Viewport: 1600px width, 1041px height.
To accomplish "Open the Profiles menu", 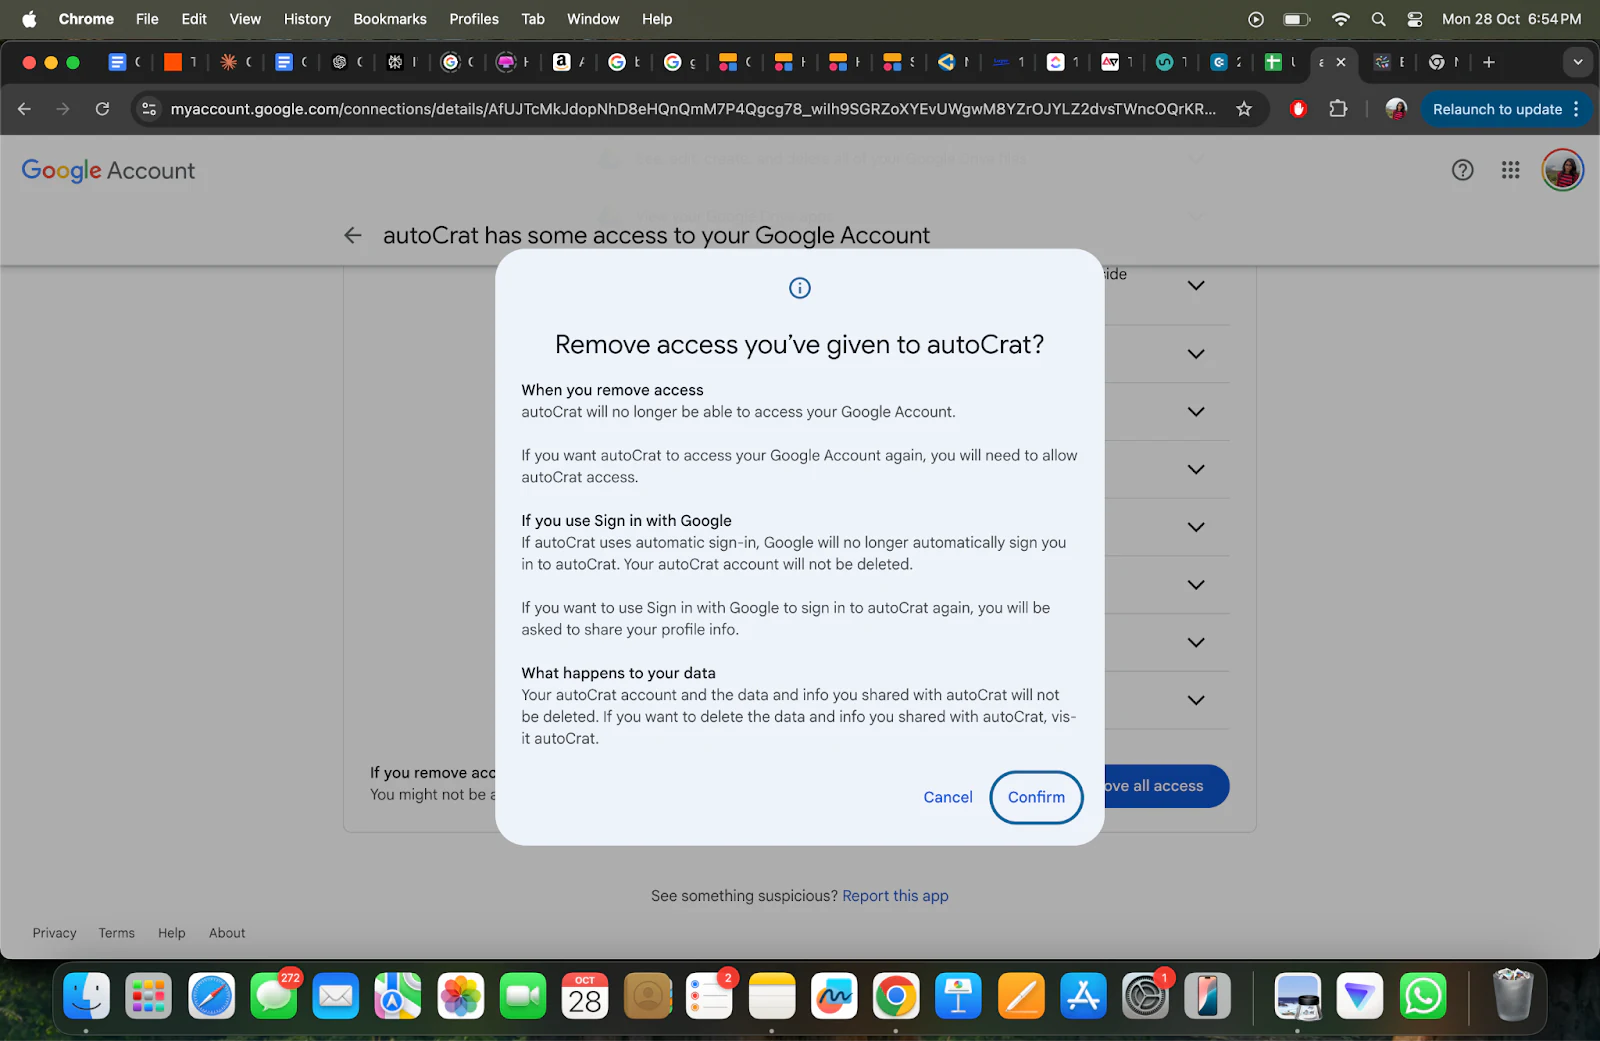I will [x=474, y=19].
